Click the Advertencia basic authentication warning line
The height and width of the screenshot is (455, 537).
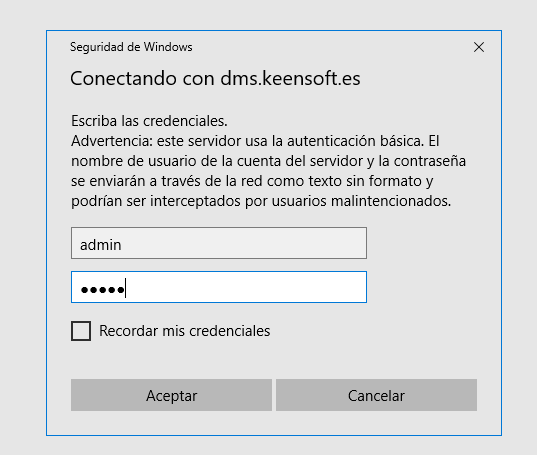255,141
